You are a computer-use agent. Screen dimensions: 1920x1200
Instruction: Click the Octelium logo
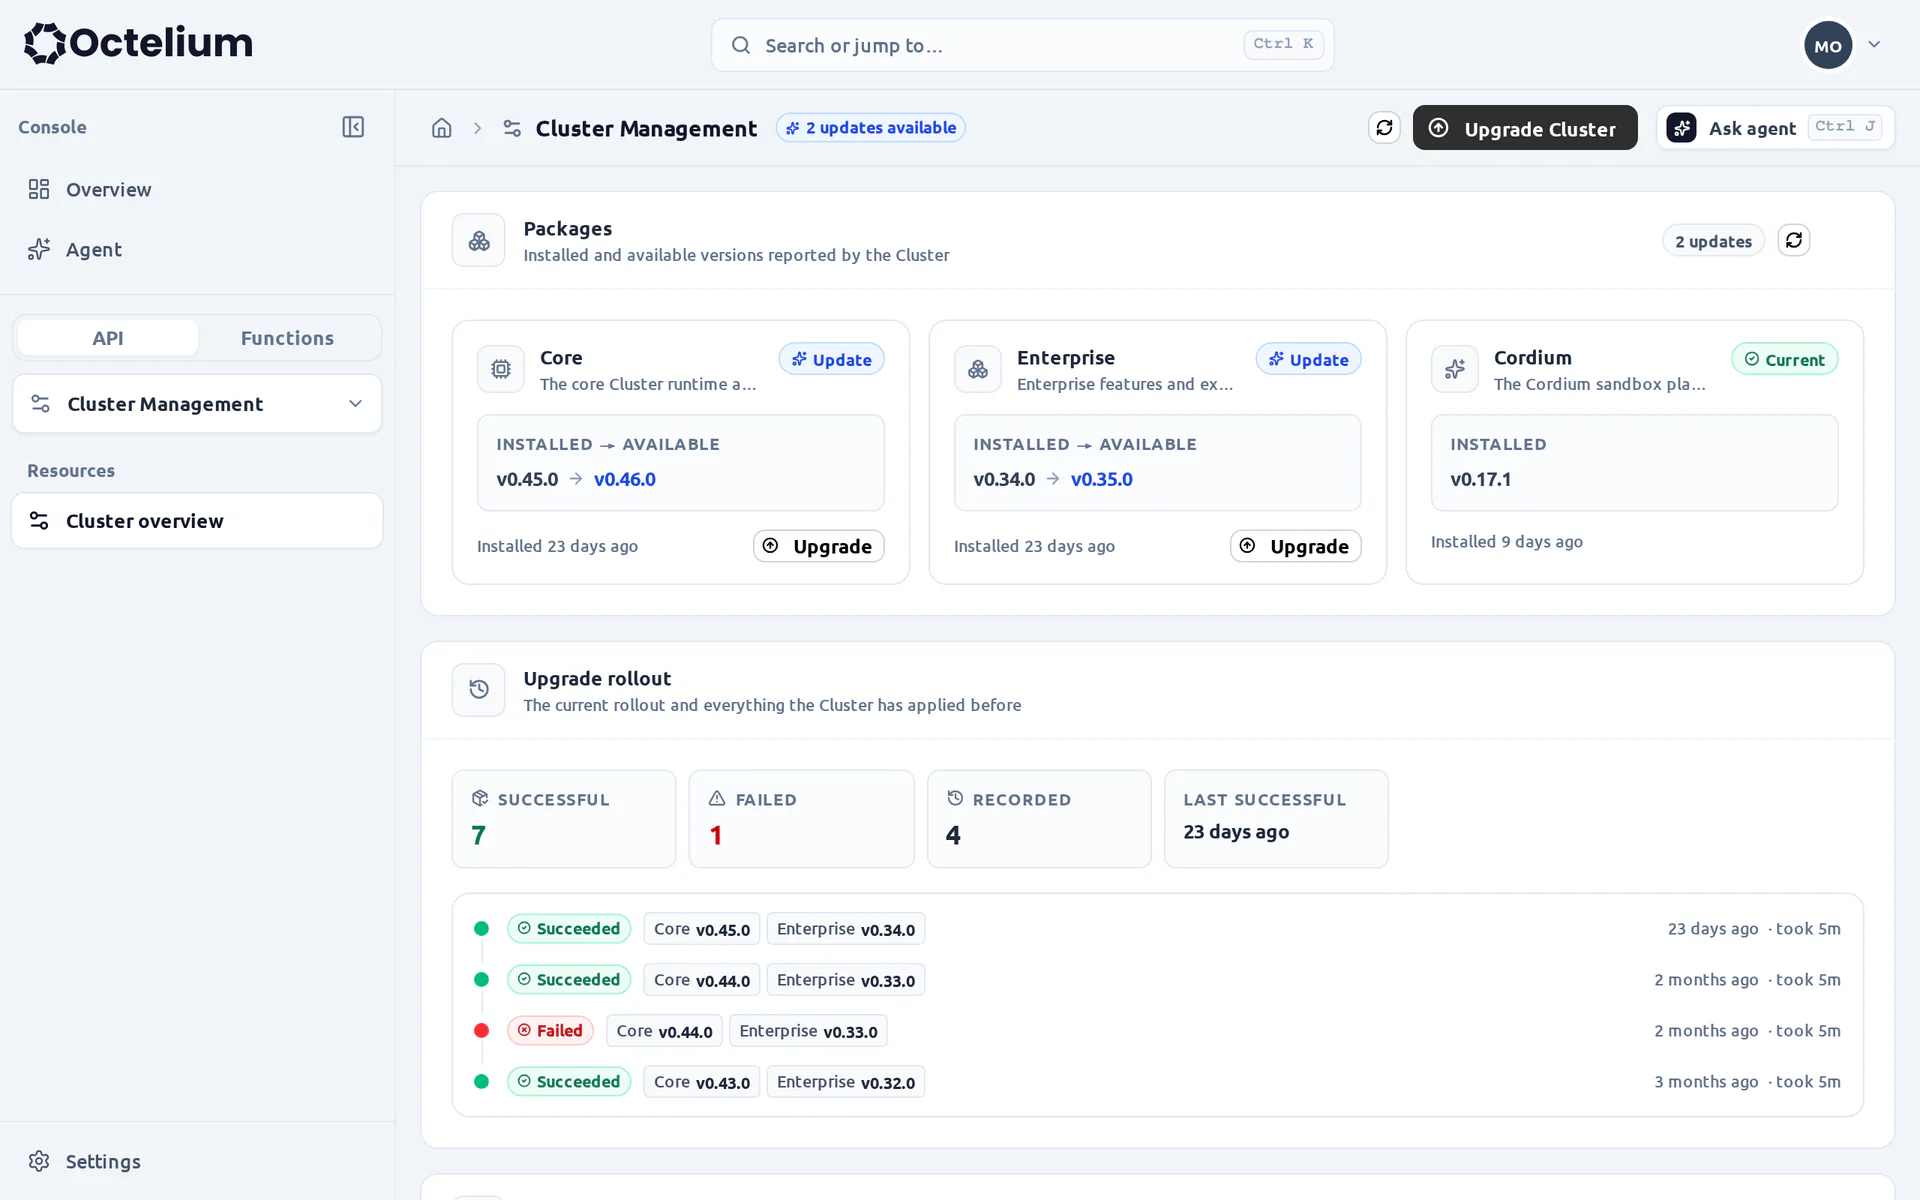pyautogui.click(x=138, y=43)
